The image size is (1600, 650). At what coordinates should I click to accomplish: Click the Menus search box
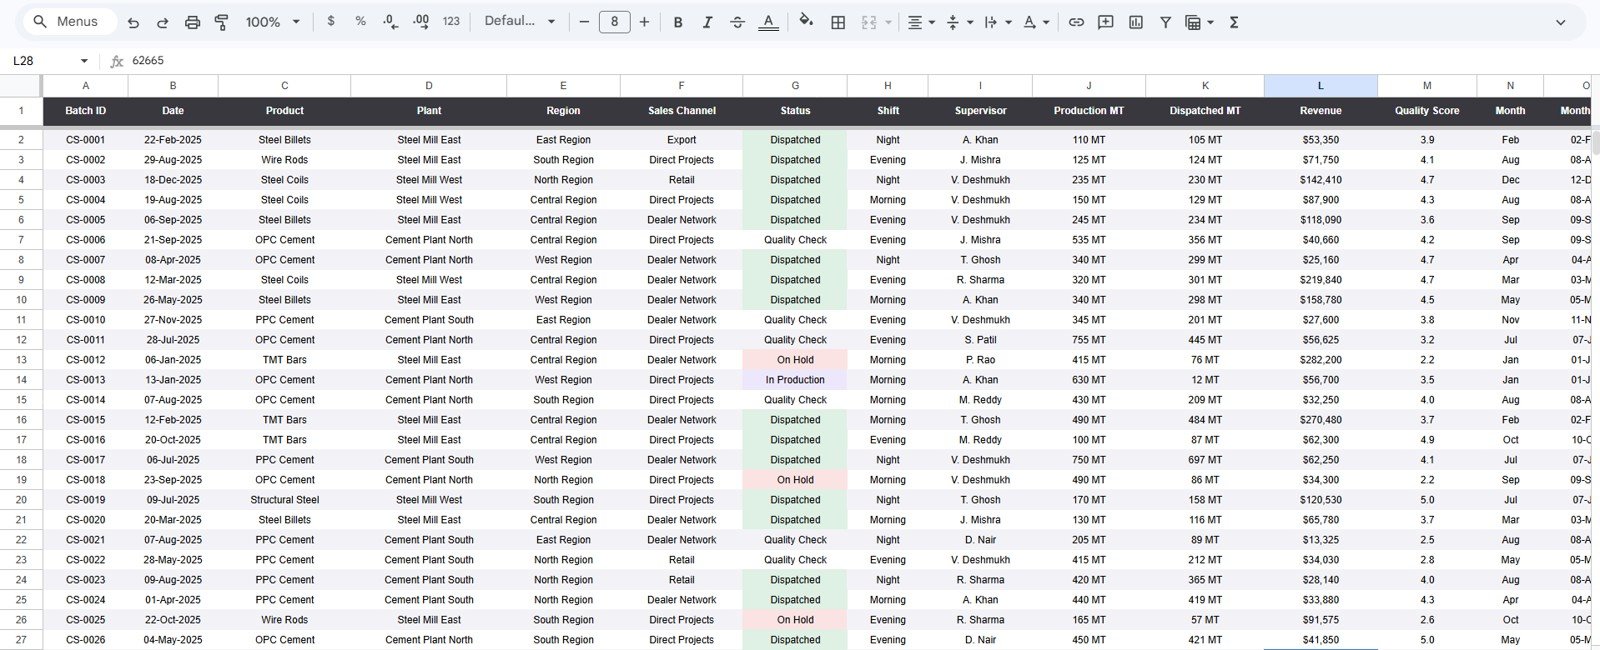[68, 21]
